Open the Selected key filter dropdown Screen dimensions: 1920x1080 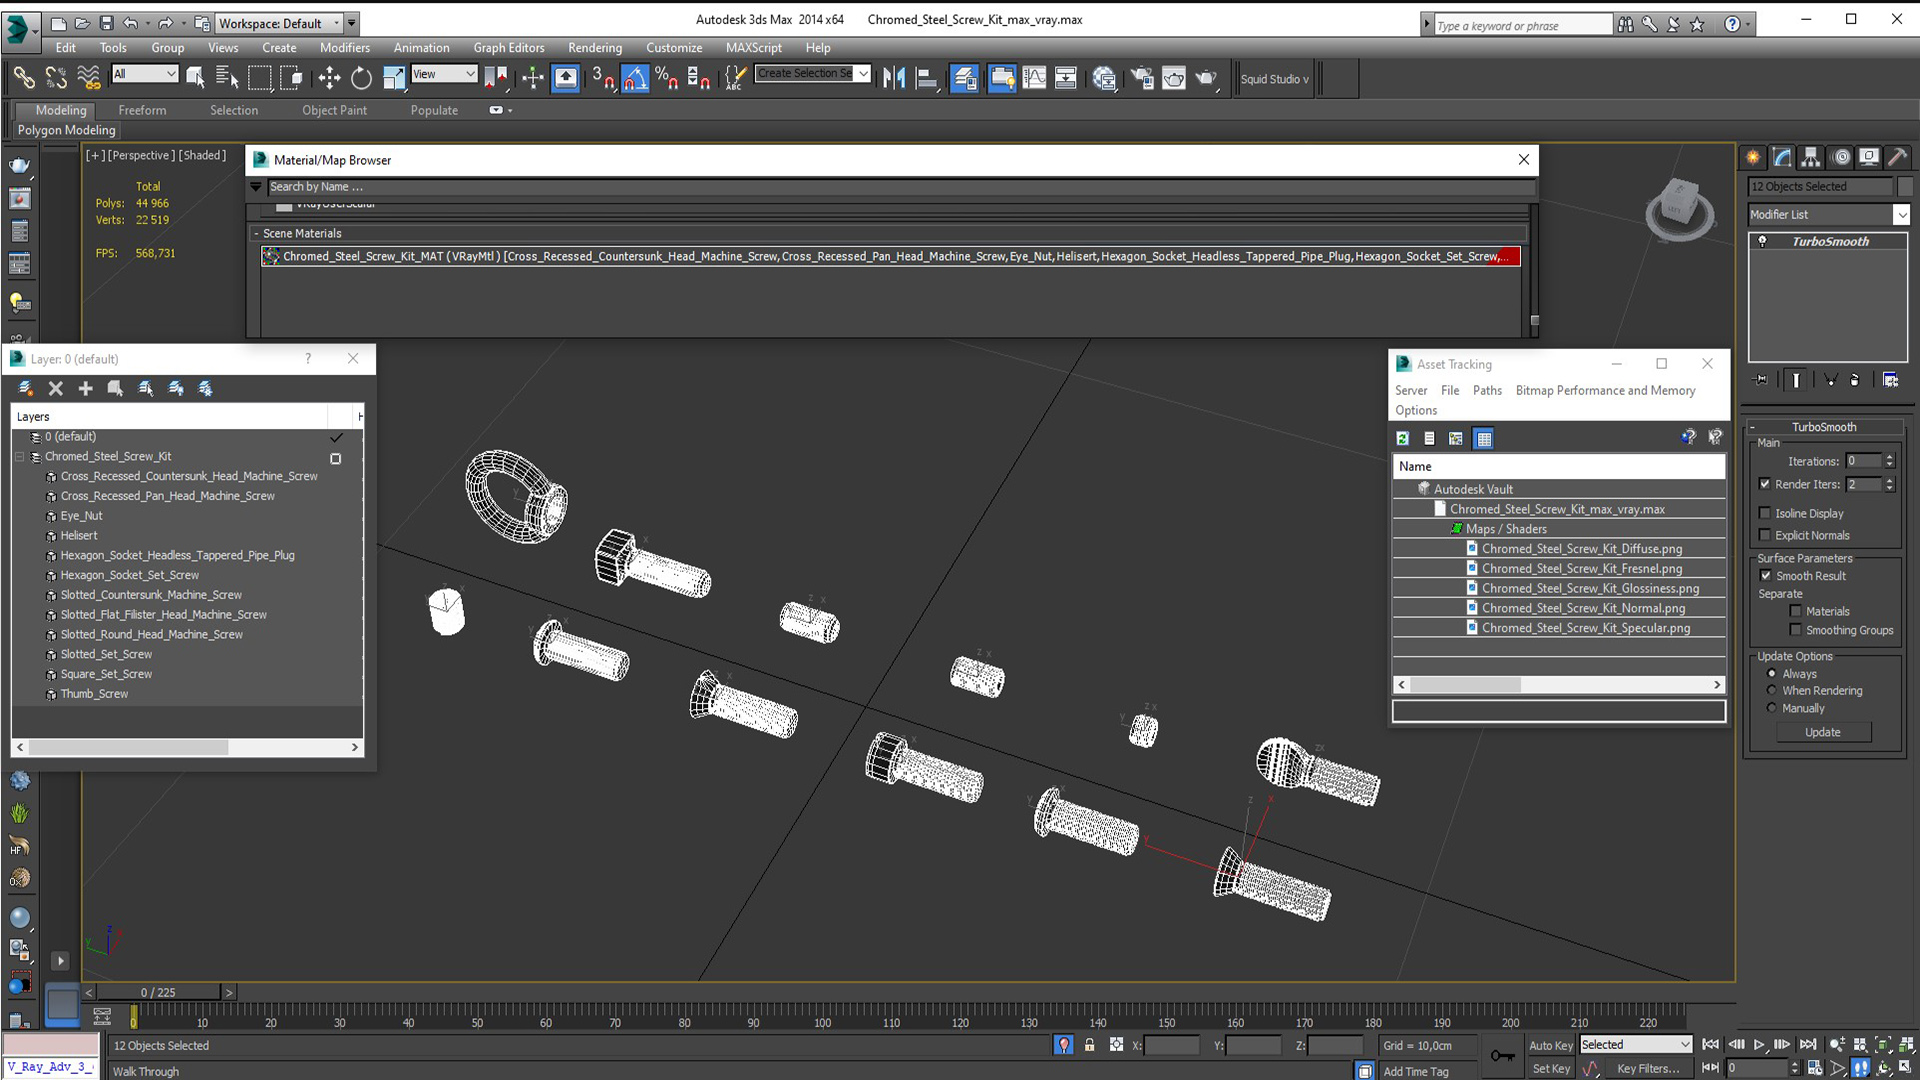[x=1635, y=1044]
